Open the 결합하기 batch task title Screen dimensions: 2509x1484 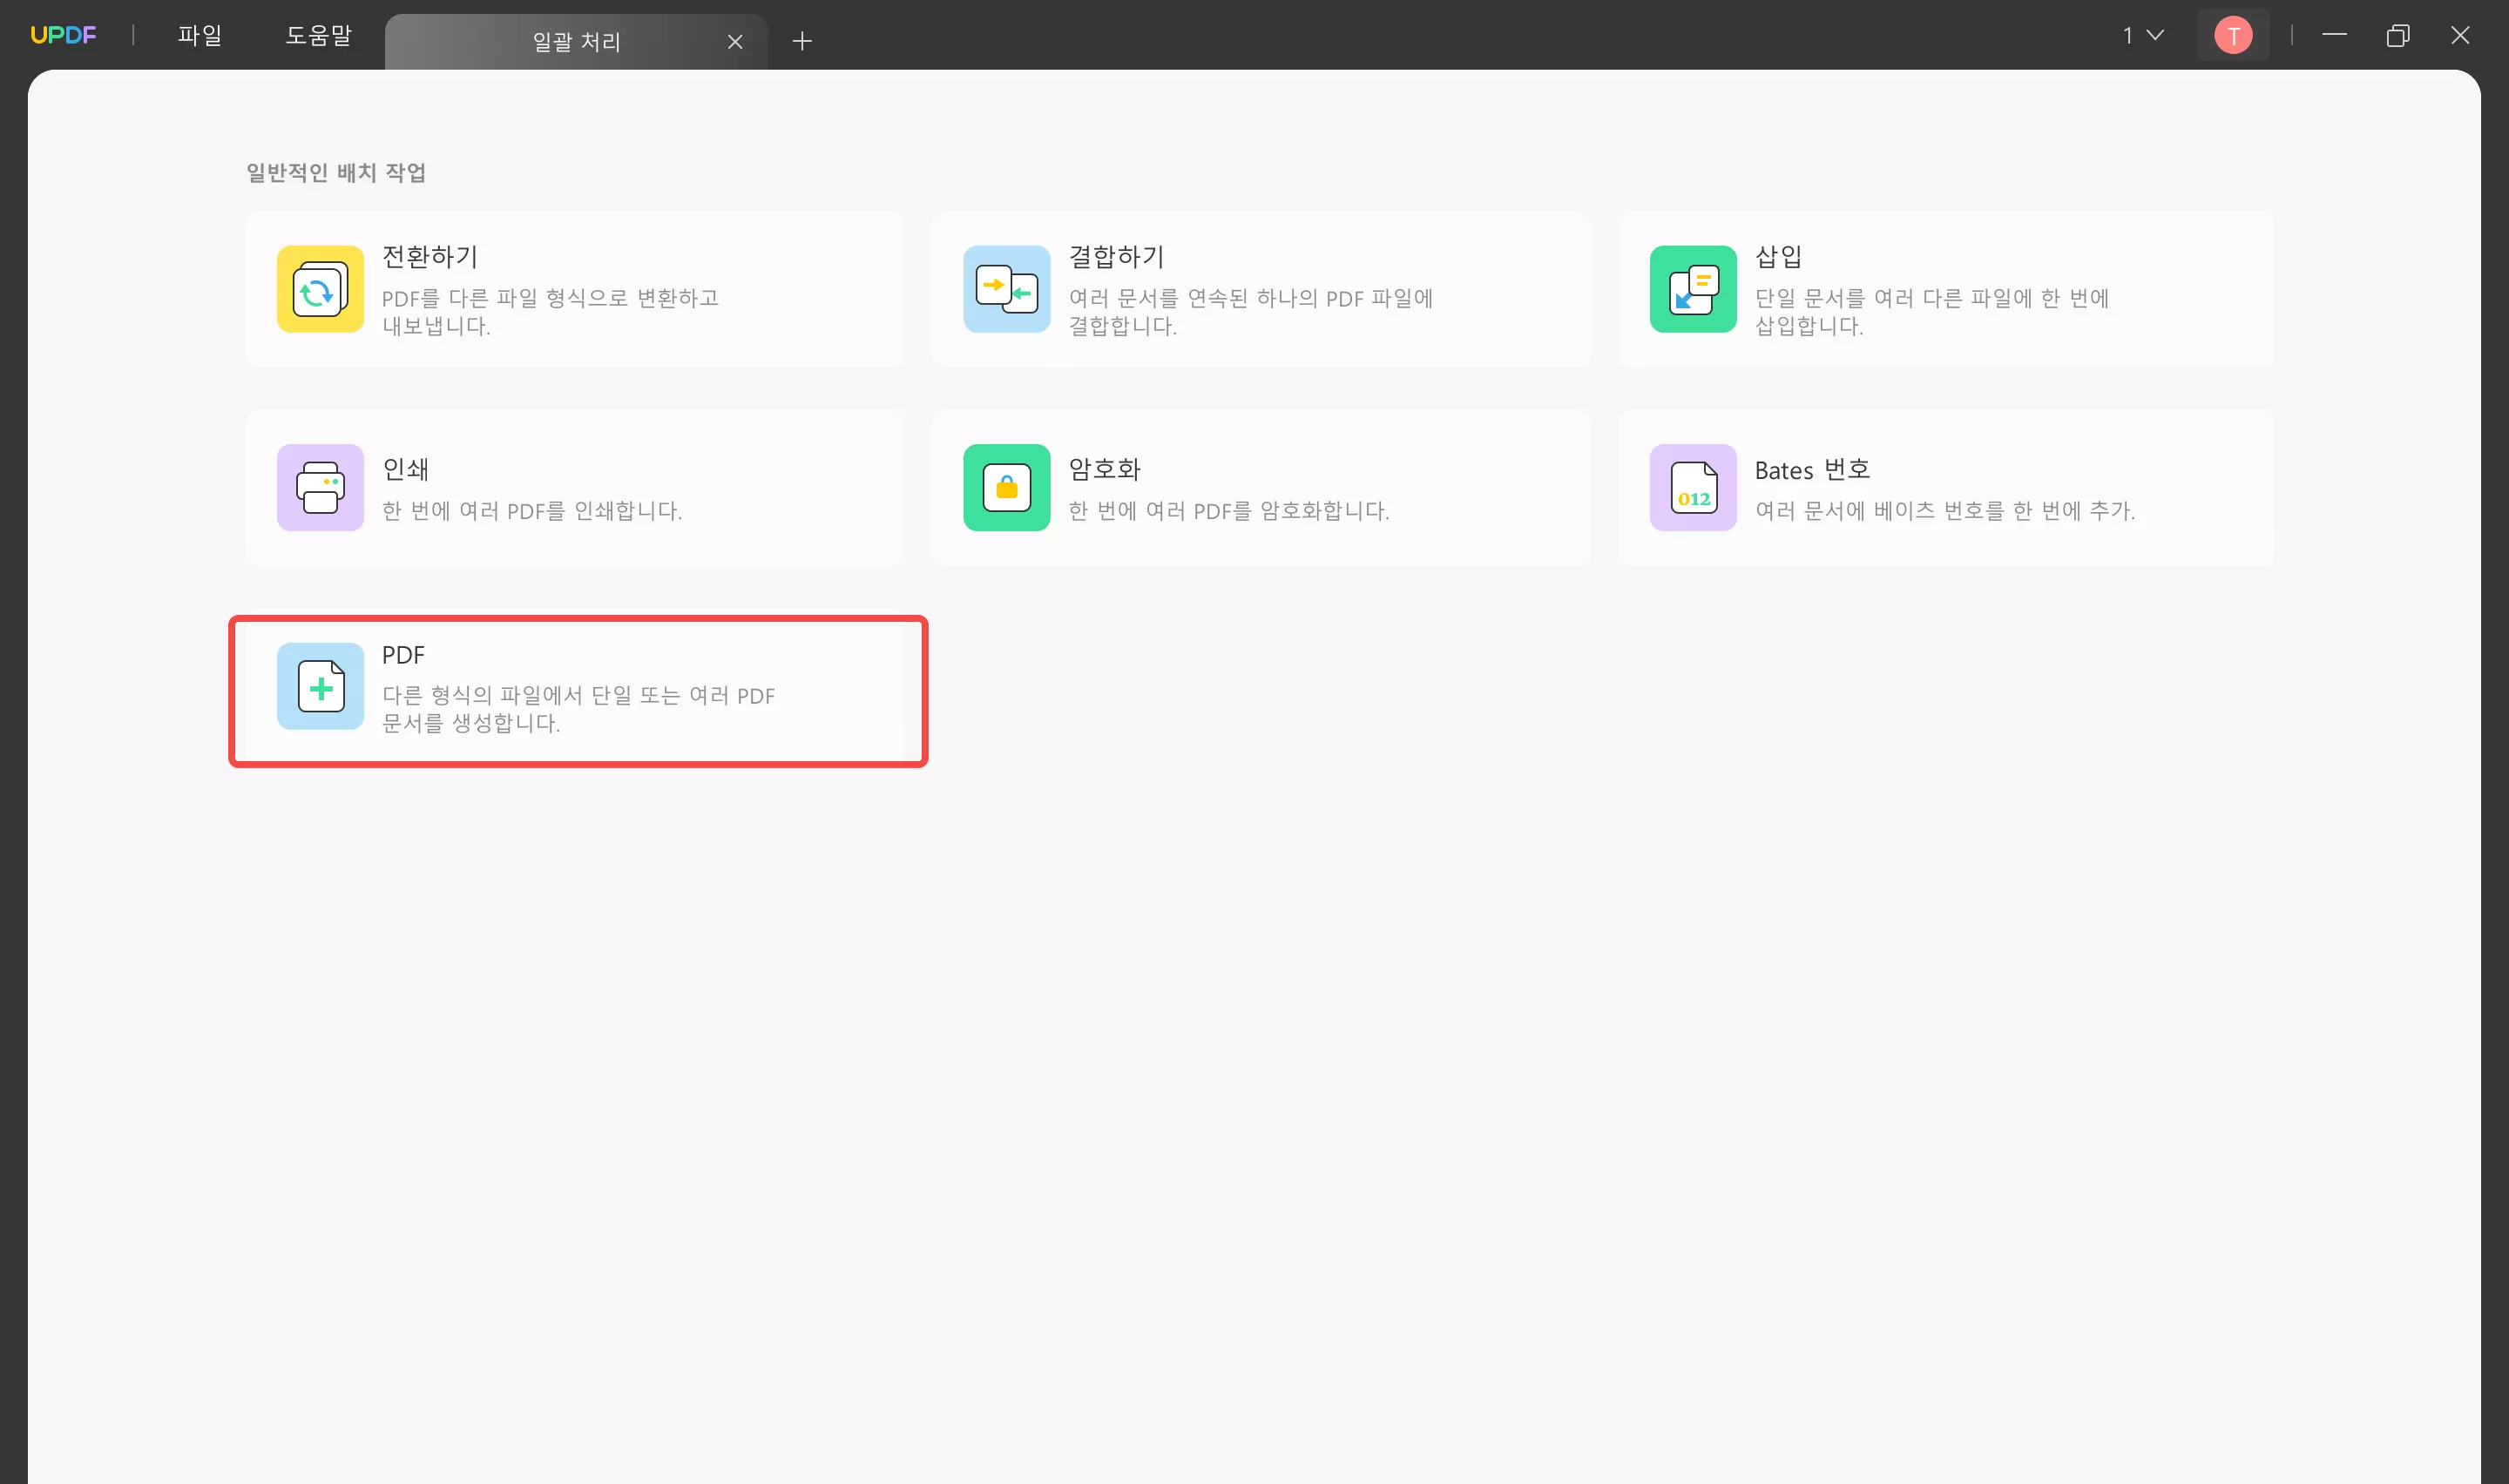(1117, 257)
